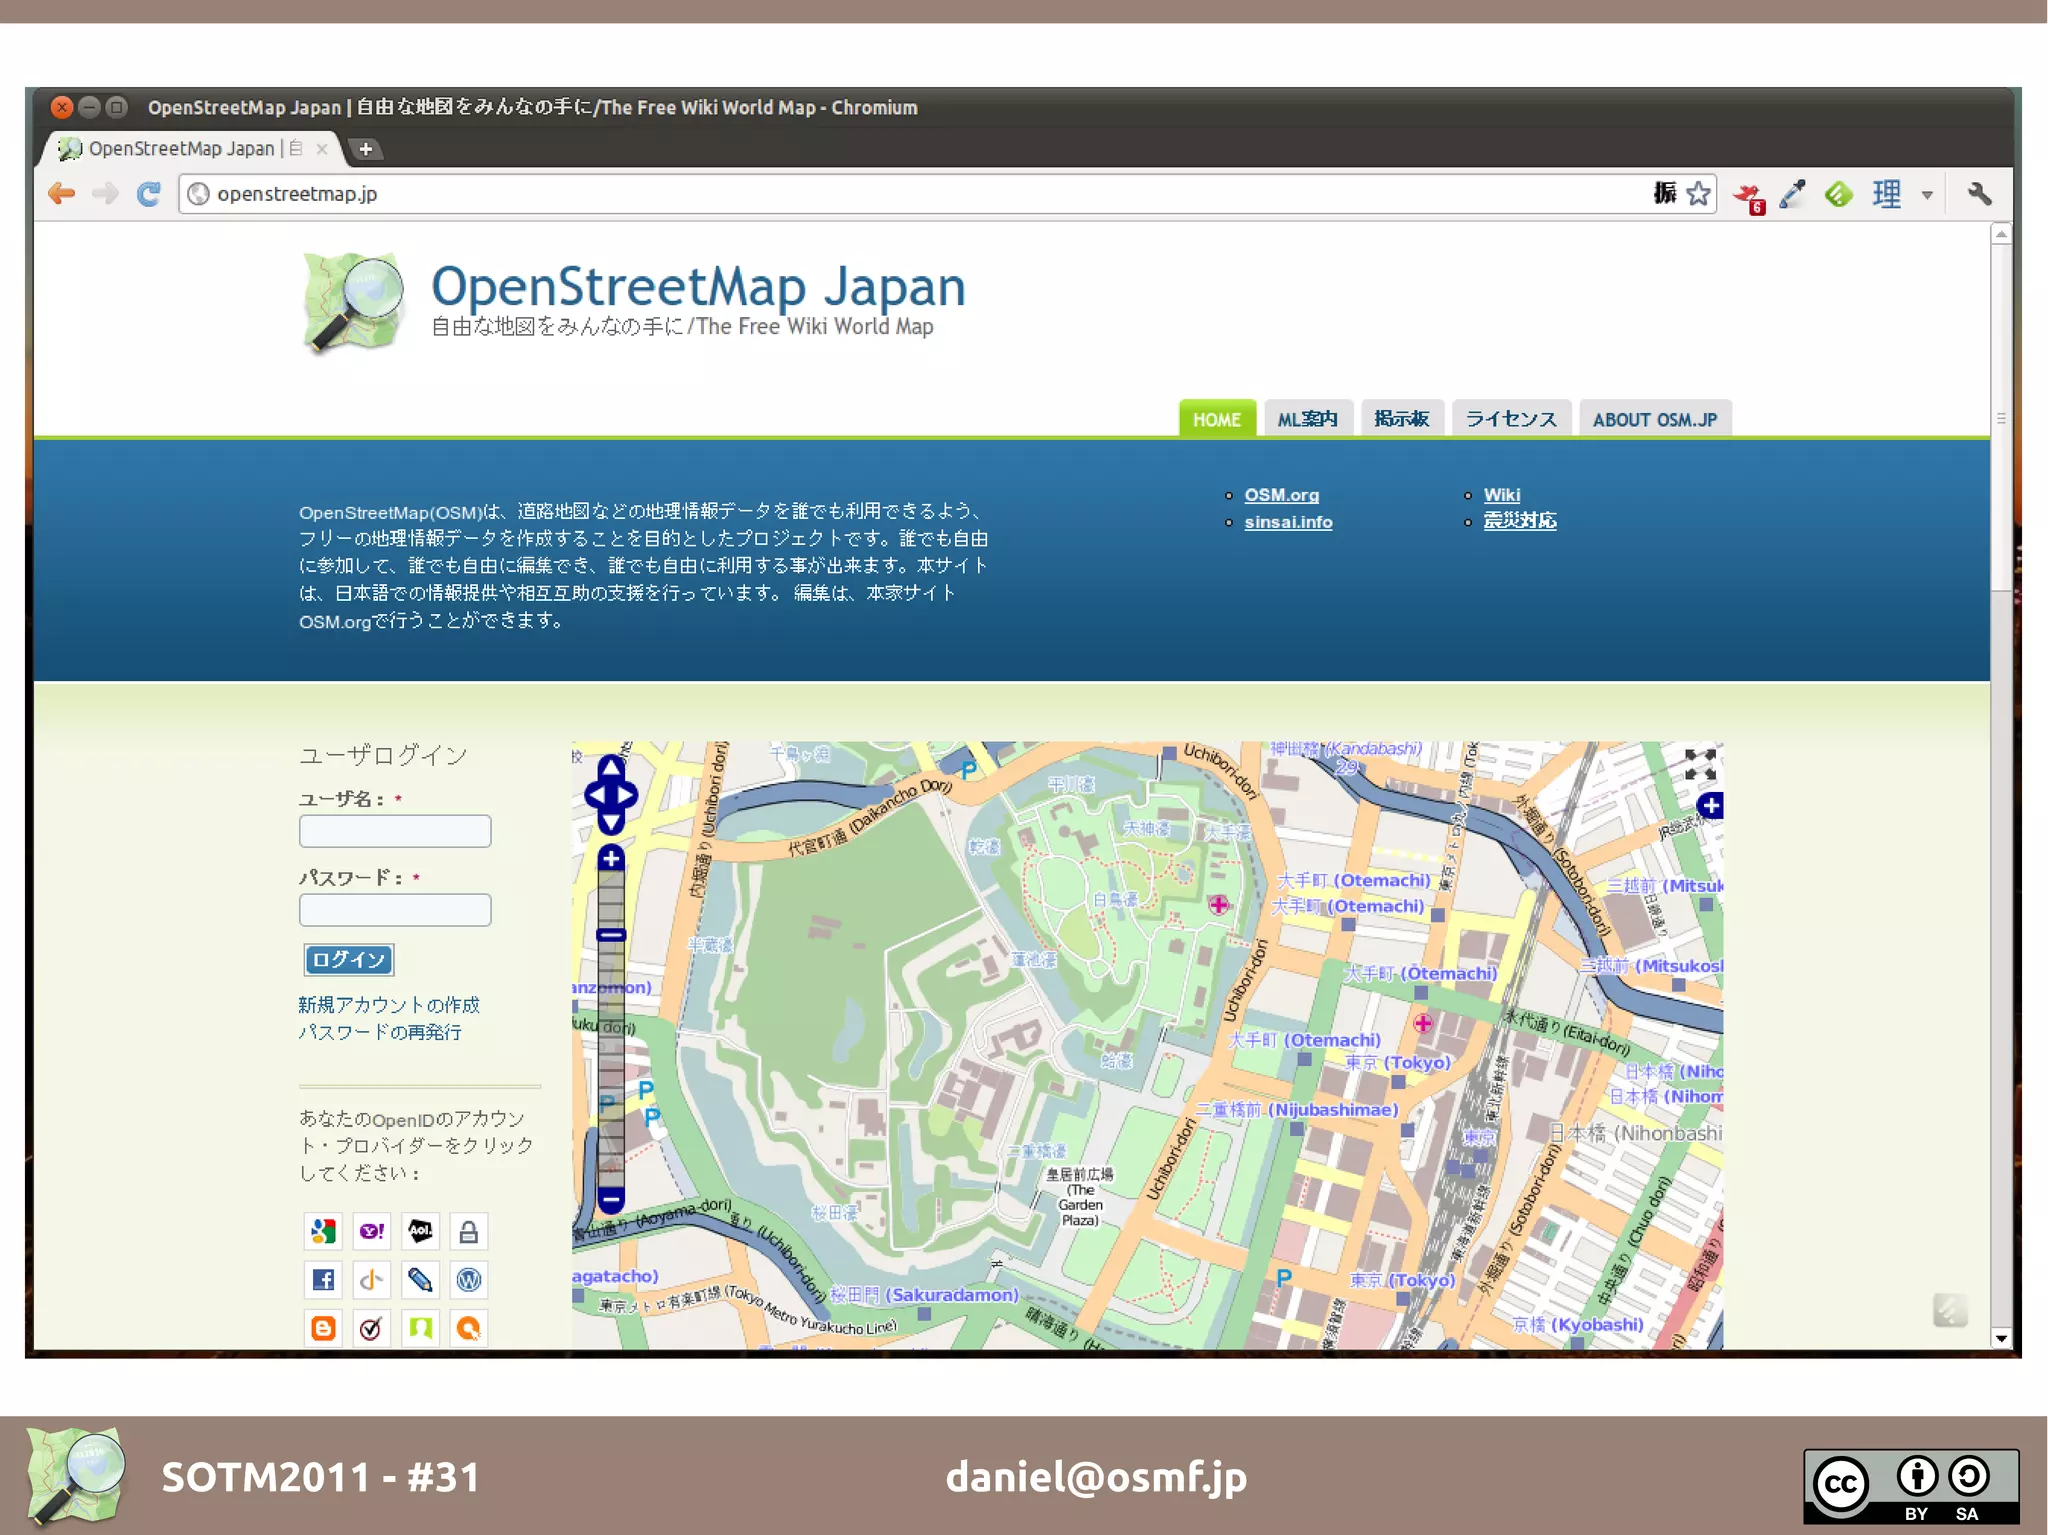Reload the page with refresh icon
The height and width of the screenshot is (1535, 2048).
point(149,194)
